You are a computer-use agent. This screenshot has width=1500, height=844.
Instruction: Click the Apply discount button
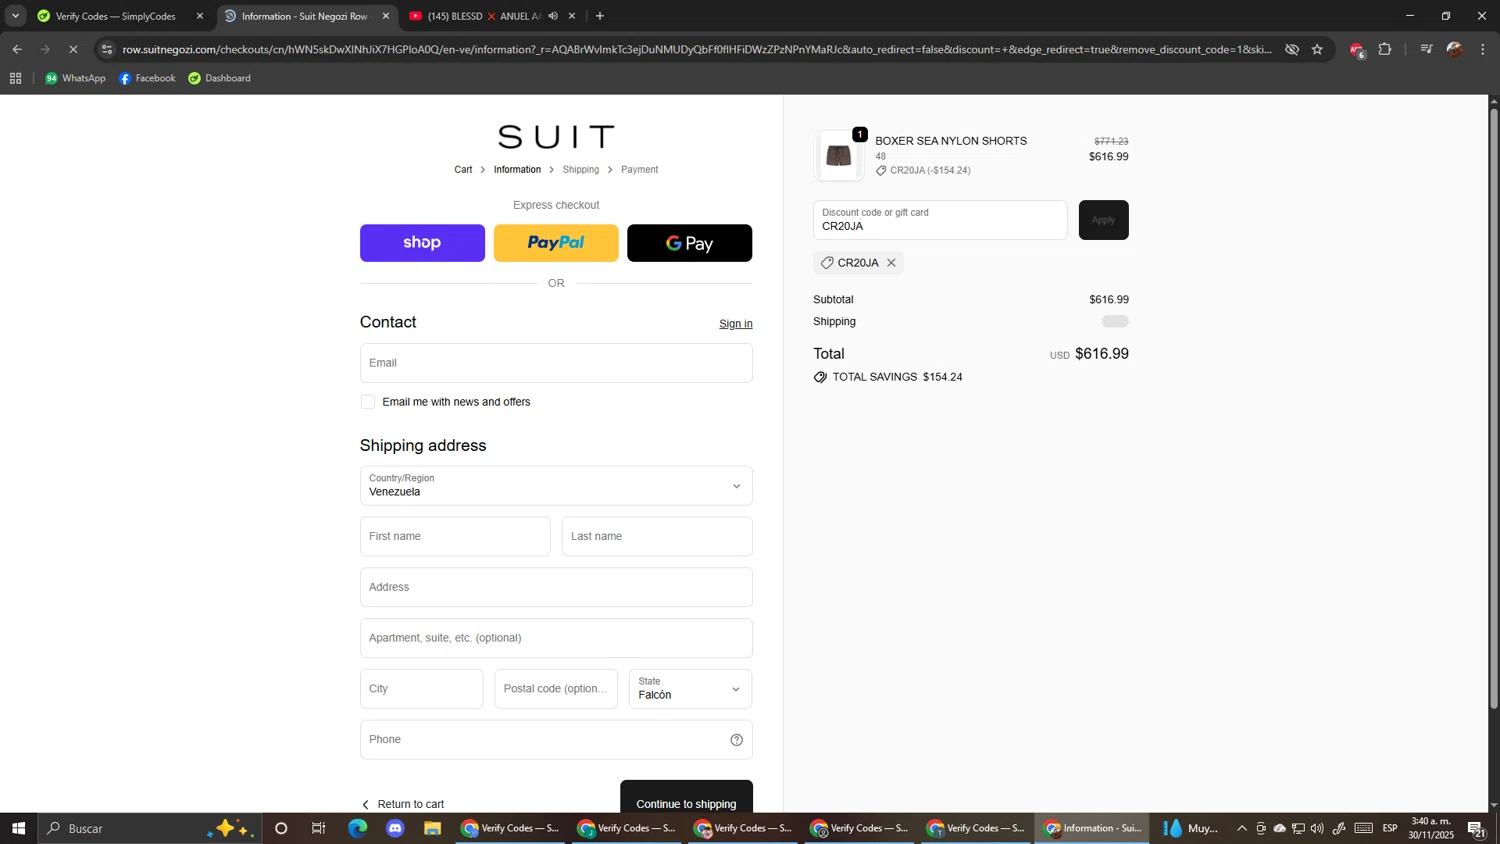[1103, 220]
